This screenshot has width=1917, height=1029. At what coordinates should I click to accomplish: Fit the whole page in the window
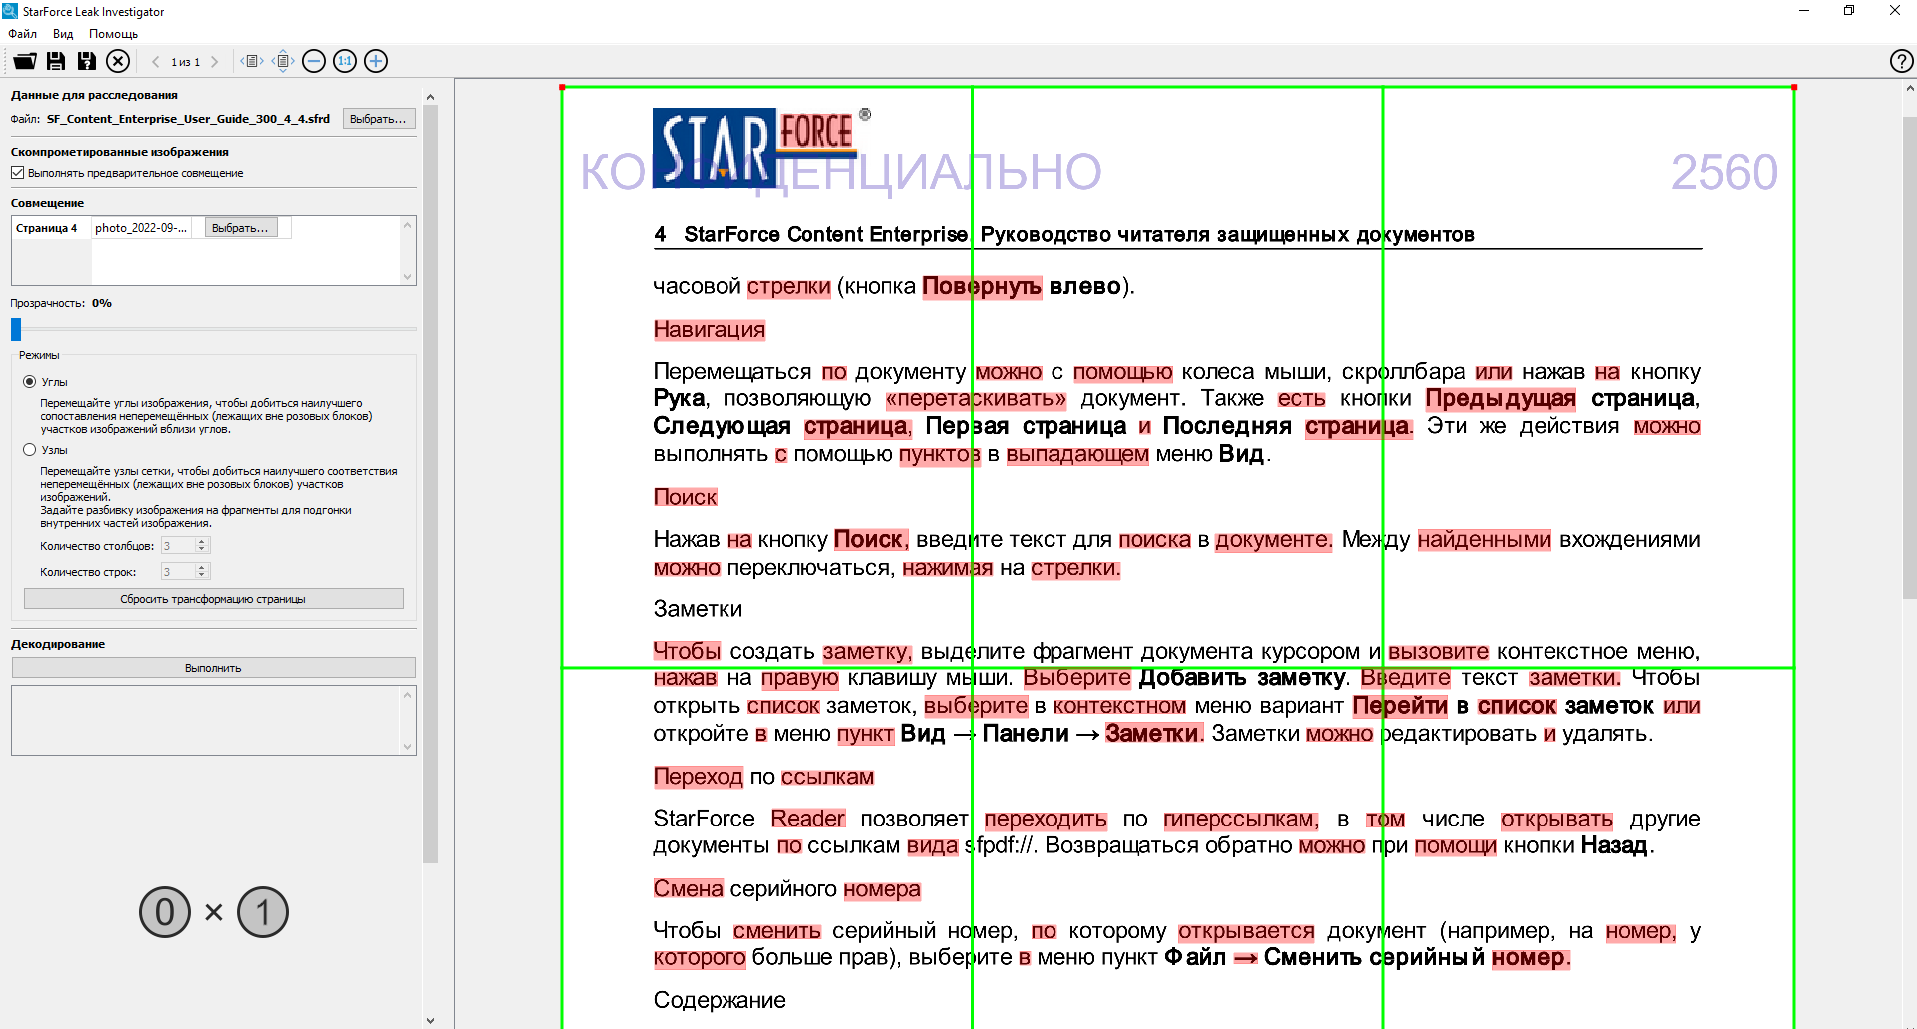coord(283,61)
